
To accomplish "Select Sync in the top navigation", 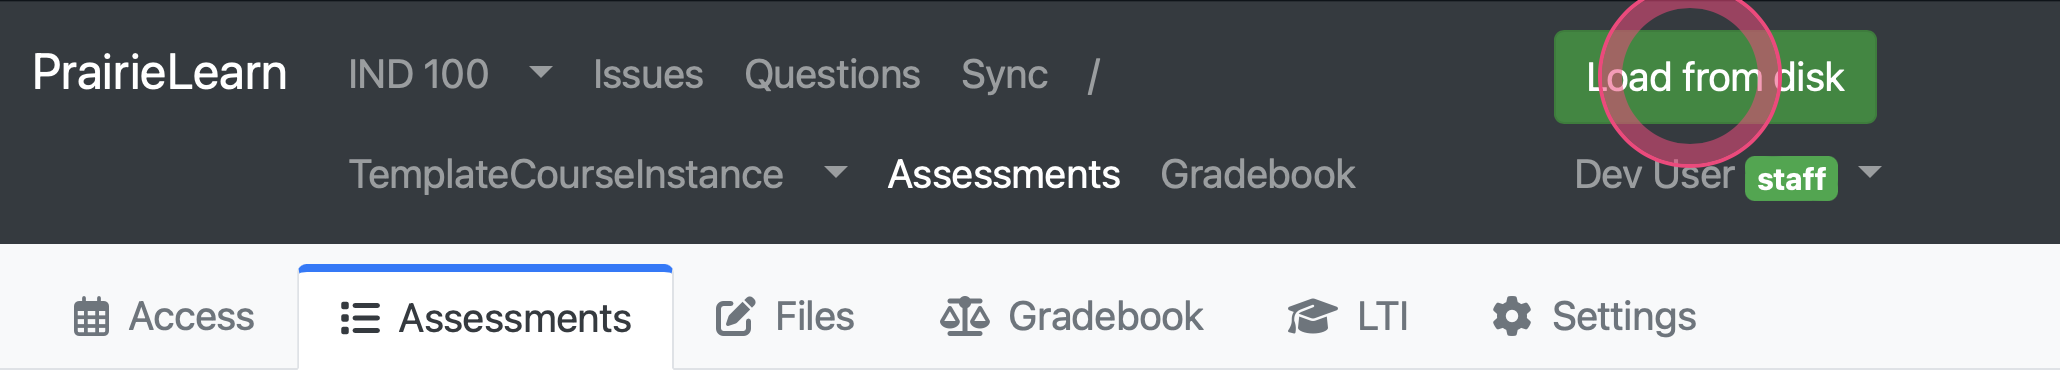I will pyautogui.click(x=1004, y=75).
